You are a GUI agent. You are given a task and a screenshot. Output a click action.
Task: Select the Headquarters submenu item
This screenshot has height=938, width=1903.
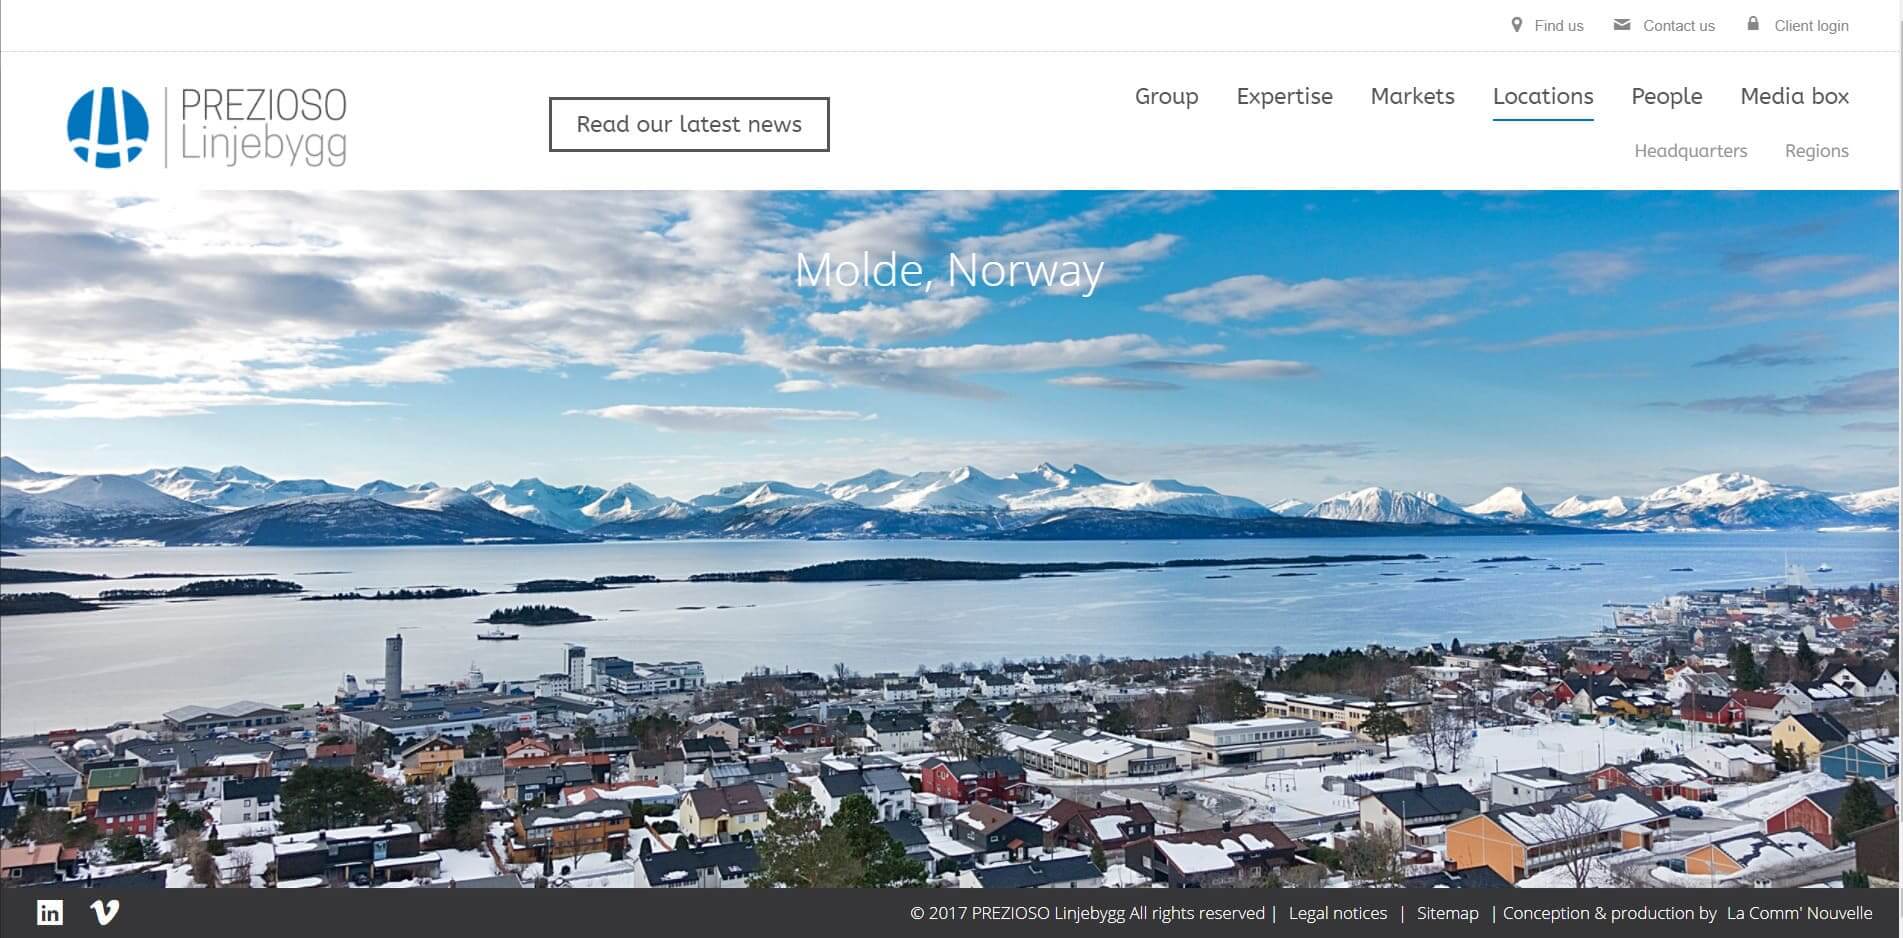coord(1690,151)
